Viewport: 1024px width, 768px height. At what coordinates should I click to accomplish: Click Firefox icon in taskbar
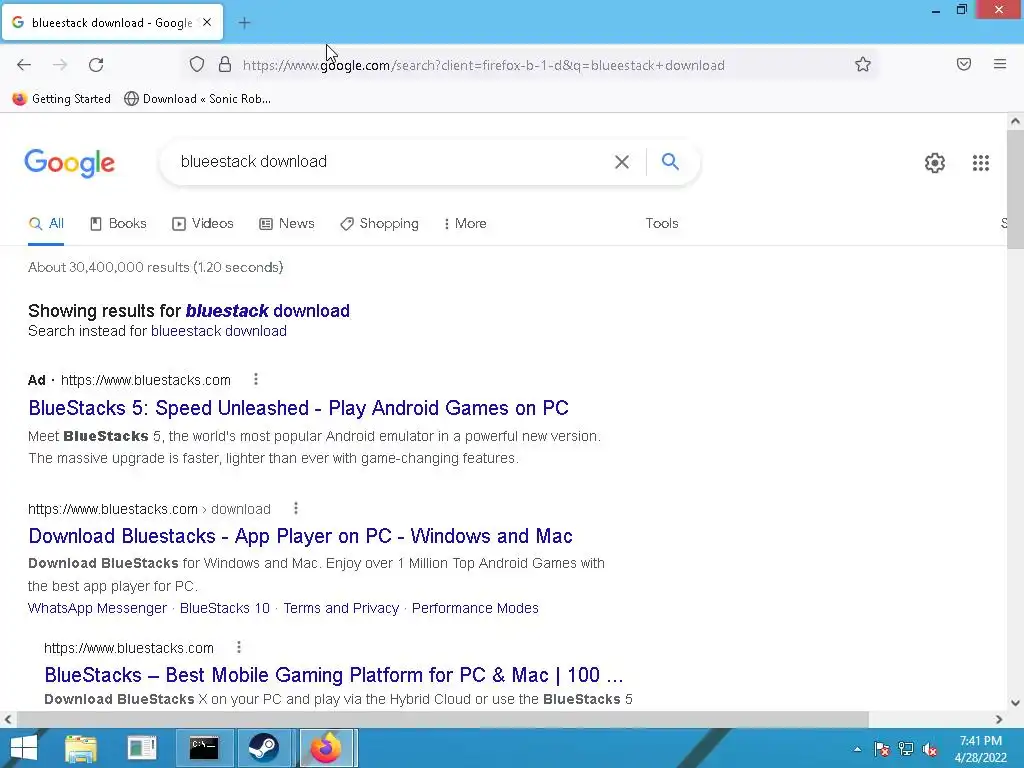click(326, 748)
